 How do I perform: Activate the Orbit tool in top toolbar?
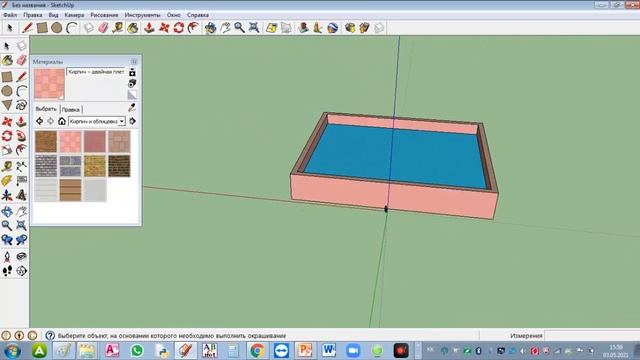tap(210, 28)
